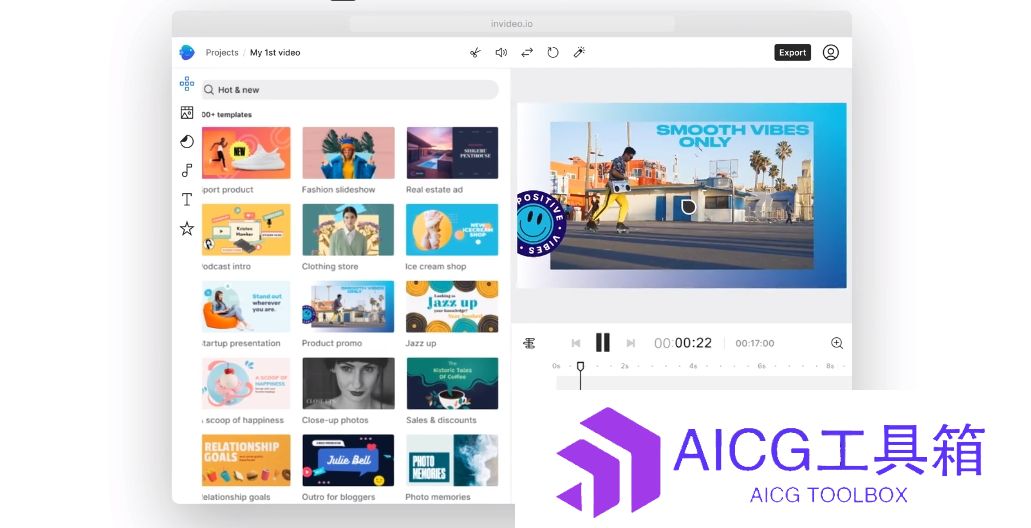This screenshot has height=528, width=1031.
Task: Open the media image sidebar icon
Action: pos(187,113)
